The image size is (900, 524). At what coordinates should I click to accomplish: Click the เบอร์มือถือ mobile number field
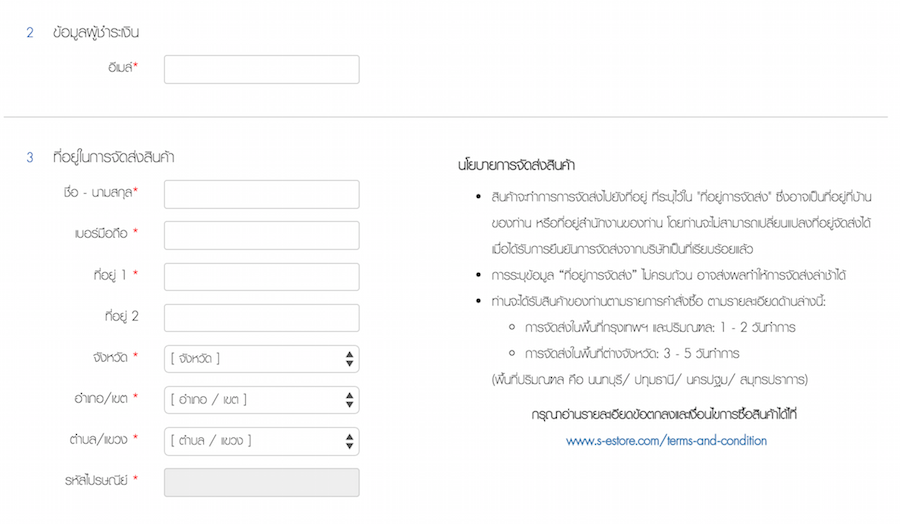point(261,235)
